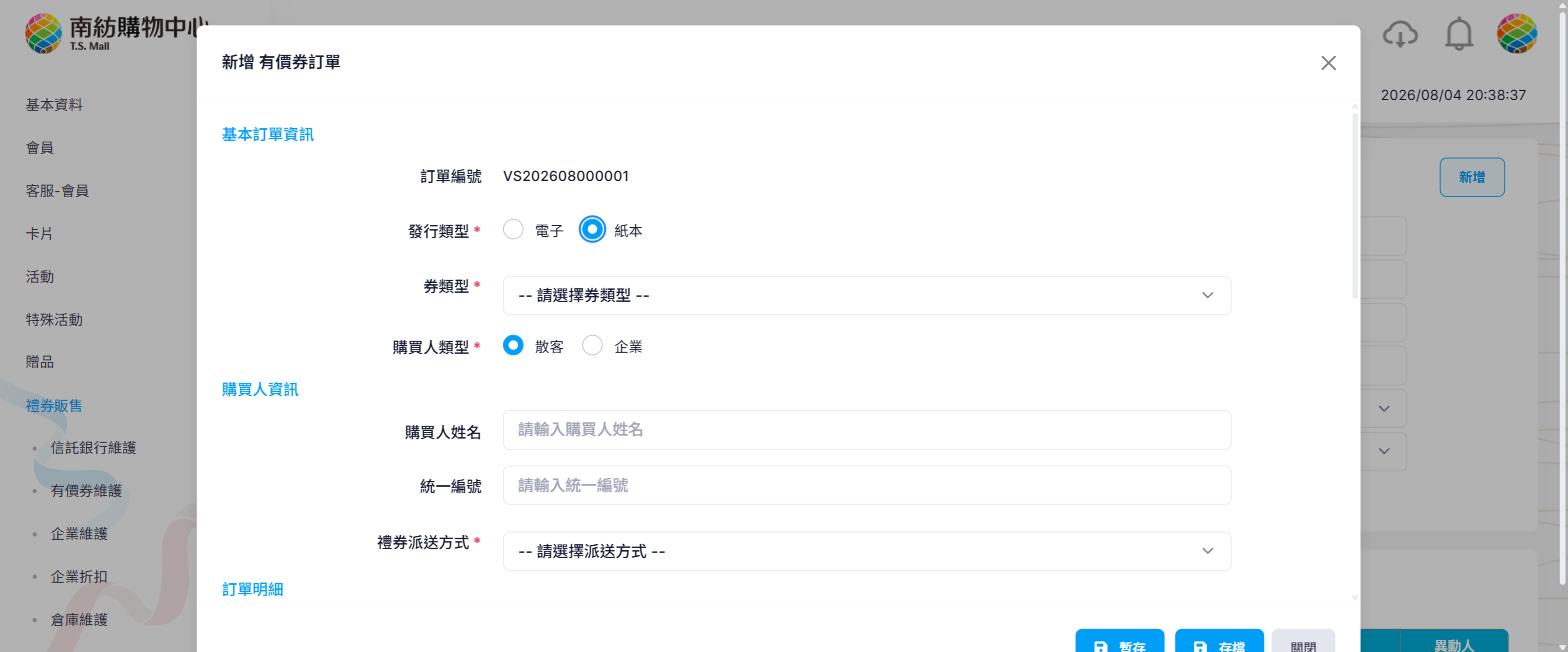Click the 關閉 button in dialog footer
The width and height of the screenshot is (1568, 652).
tap(1303, 642)
